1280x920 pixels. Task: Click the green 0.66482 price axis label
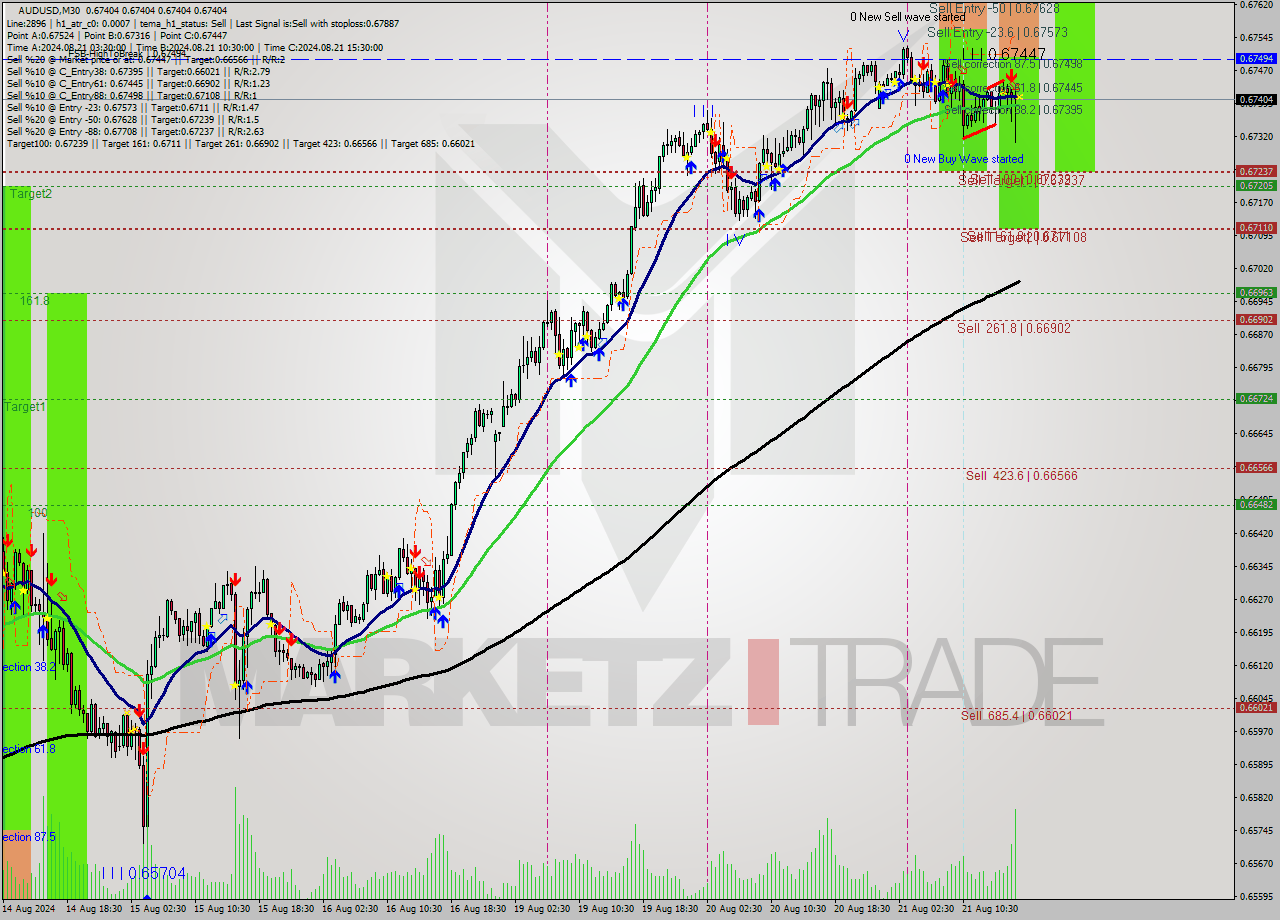coord(1256,504)
